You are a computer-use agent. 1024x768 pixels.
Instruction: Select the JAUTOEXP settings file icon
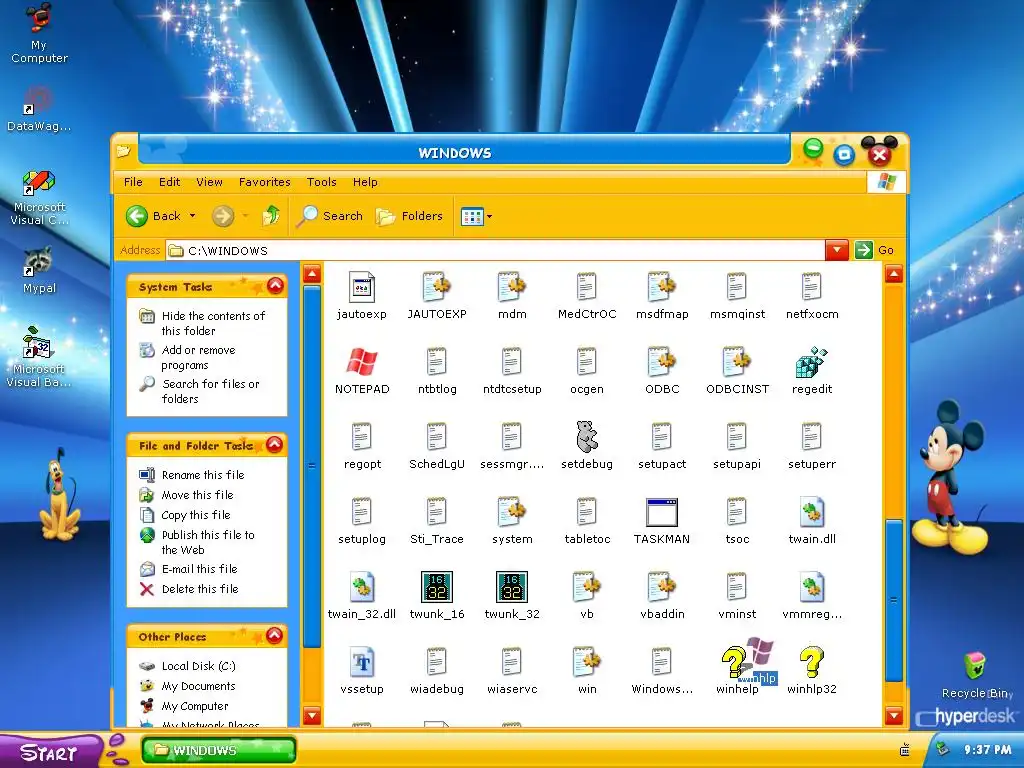click(436, 287)
